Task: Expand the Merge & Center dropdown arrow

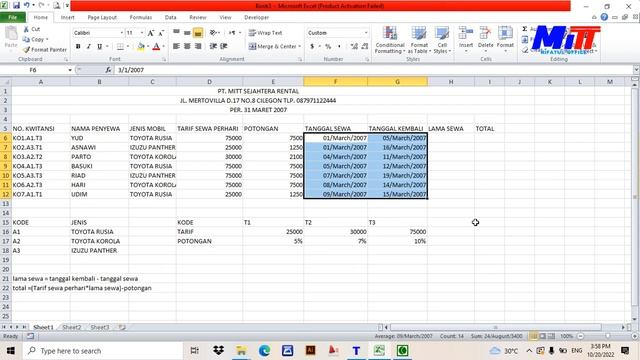Action: point(300,47)
